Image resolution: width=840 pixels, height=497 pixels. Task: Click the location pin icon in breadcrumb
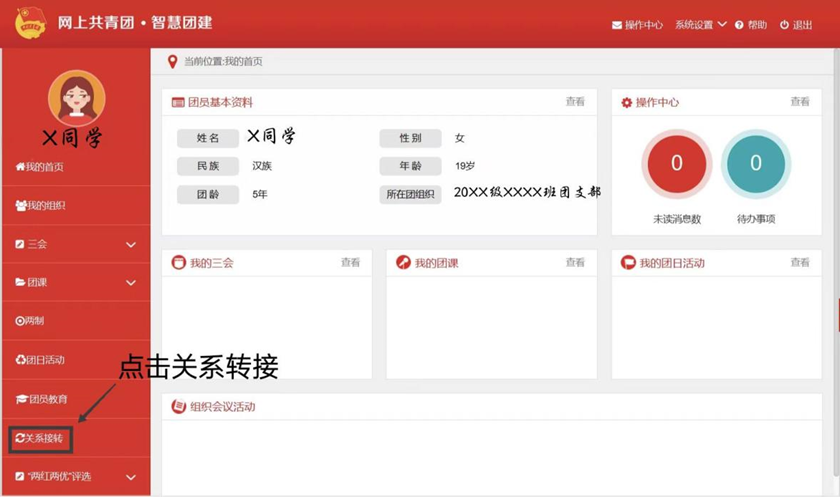[172, 62]
